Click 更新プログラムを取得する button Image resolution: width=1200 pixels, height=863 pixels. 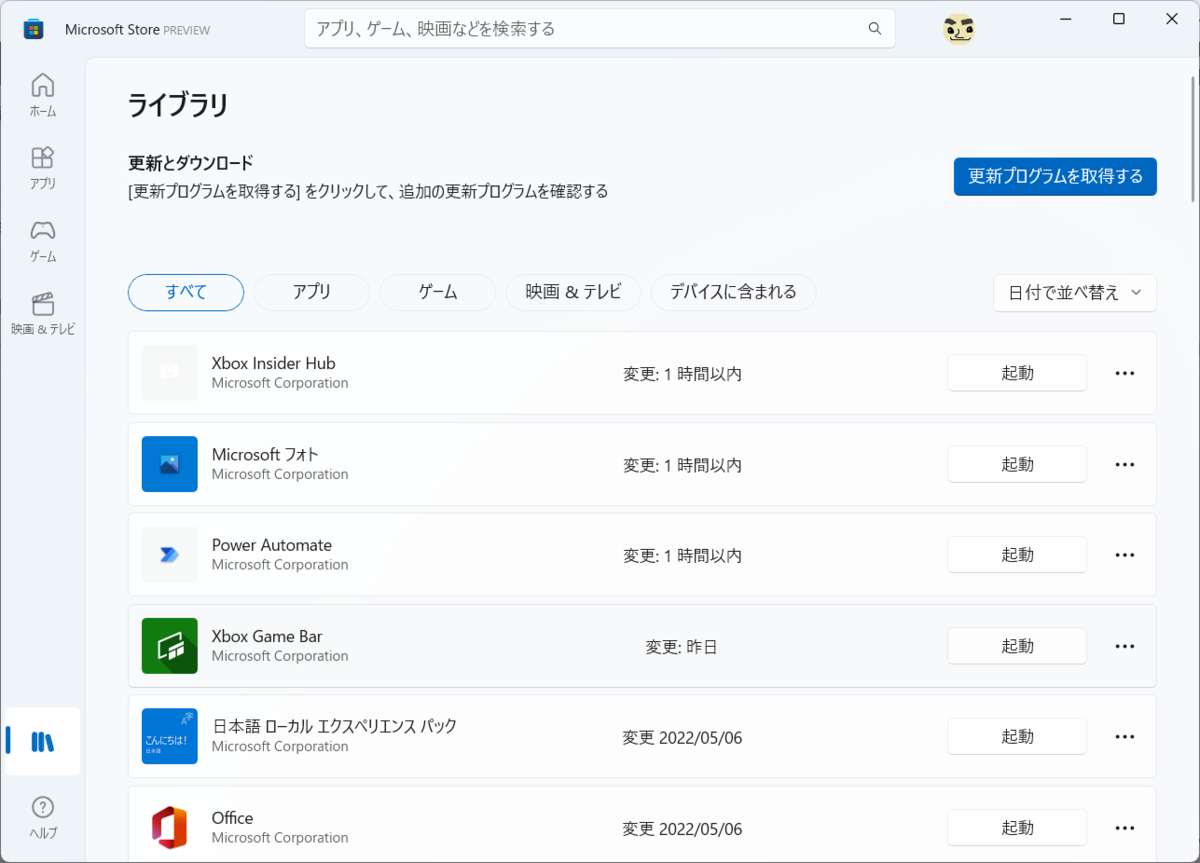pos(1055,176)
